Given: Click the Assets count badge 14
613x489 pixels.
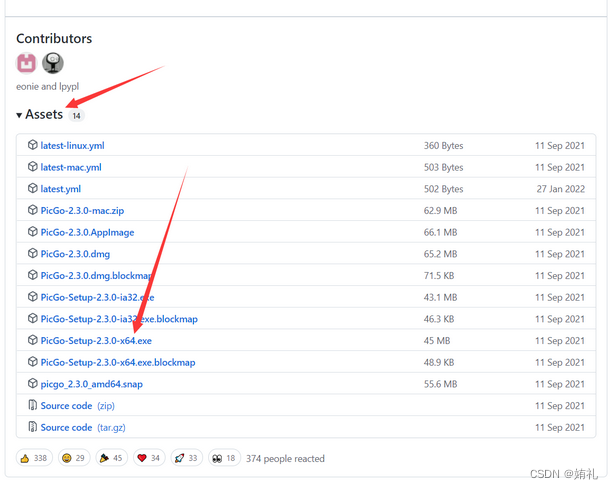Looking at the screenshot, I should coord(76,116).
